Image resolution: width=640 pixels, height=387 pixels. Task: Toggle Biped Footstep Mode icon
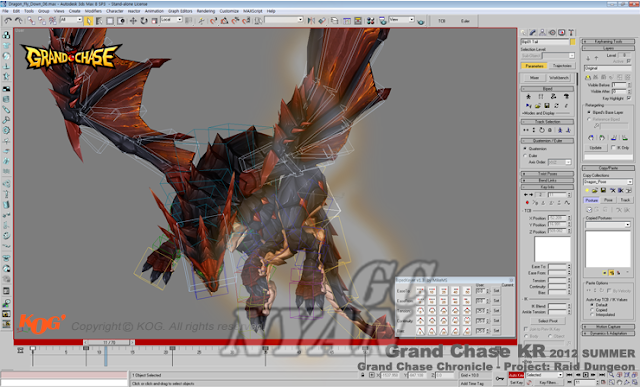pyautogui.click(x=541, y=96)
